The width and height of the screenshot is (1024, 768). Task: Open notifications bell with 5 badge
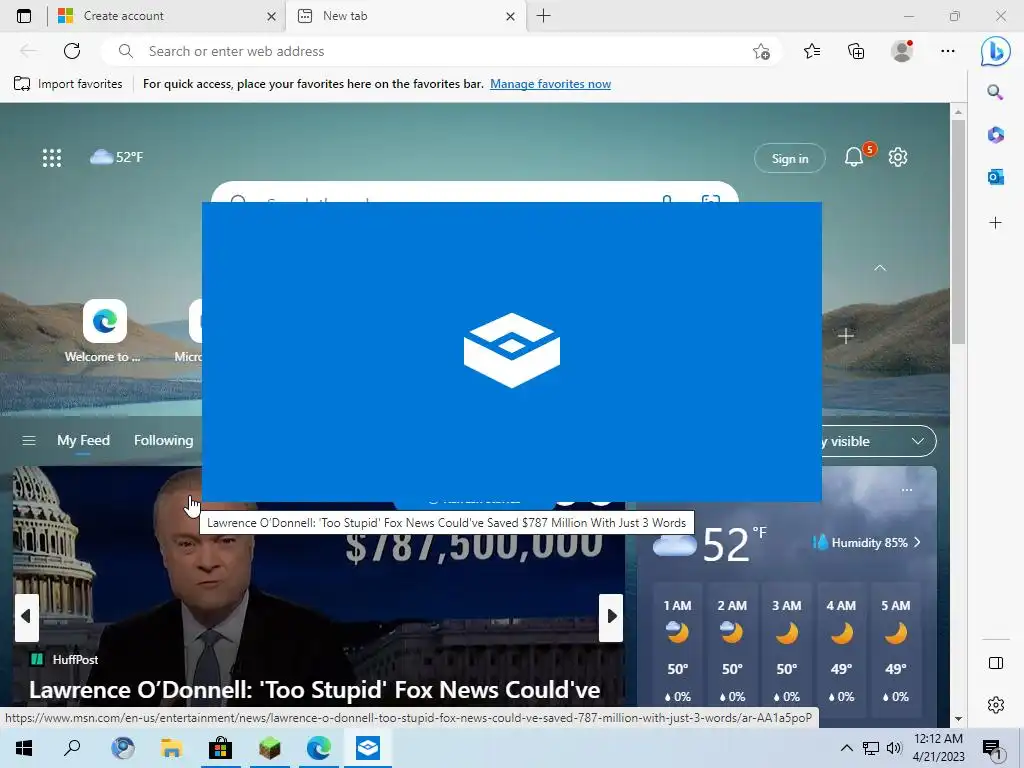click(854, 157)
